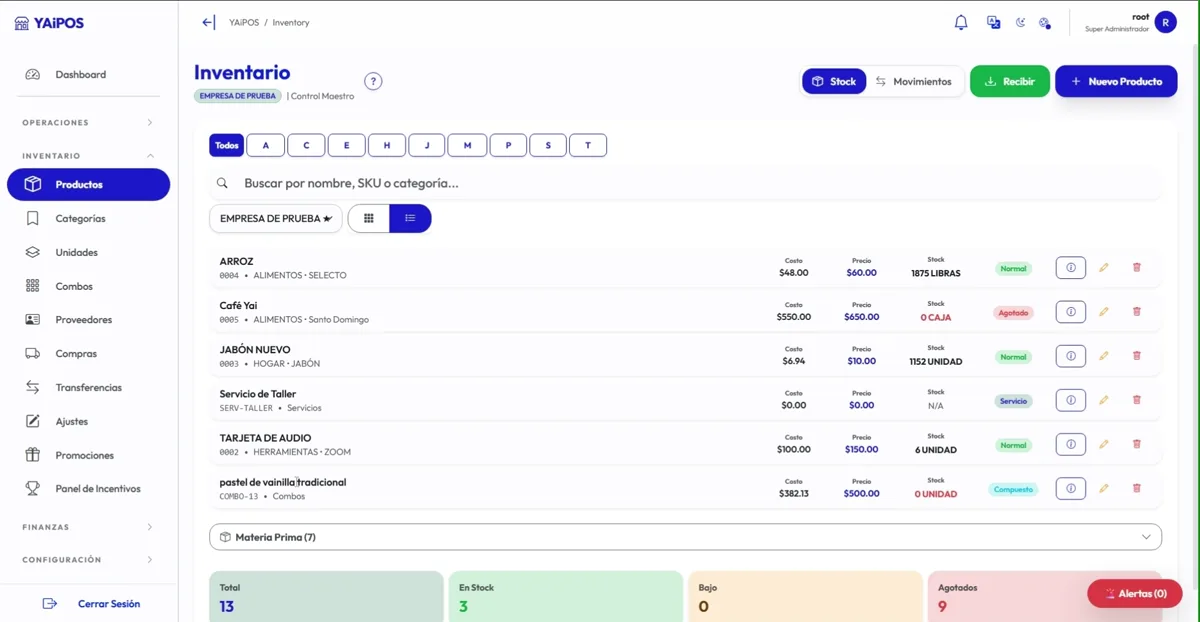1200x622 pixels.
Task: Select the Todos filter tab
Action: (227, 145)
